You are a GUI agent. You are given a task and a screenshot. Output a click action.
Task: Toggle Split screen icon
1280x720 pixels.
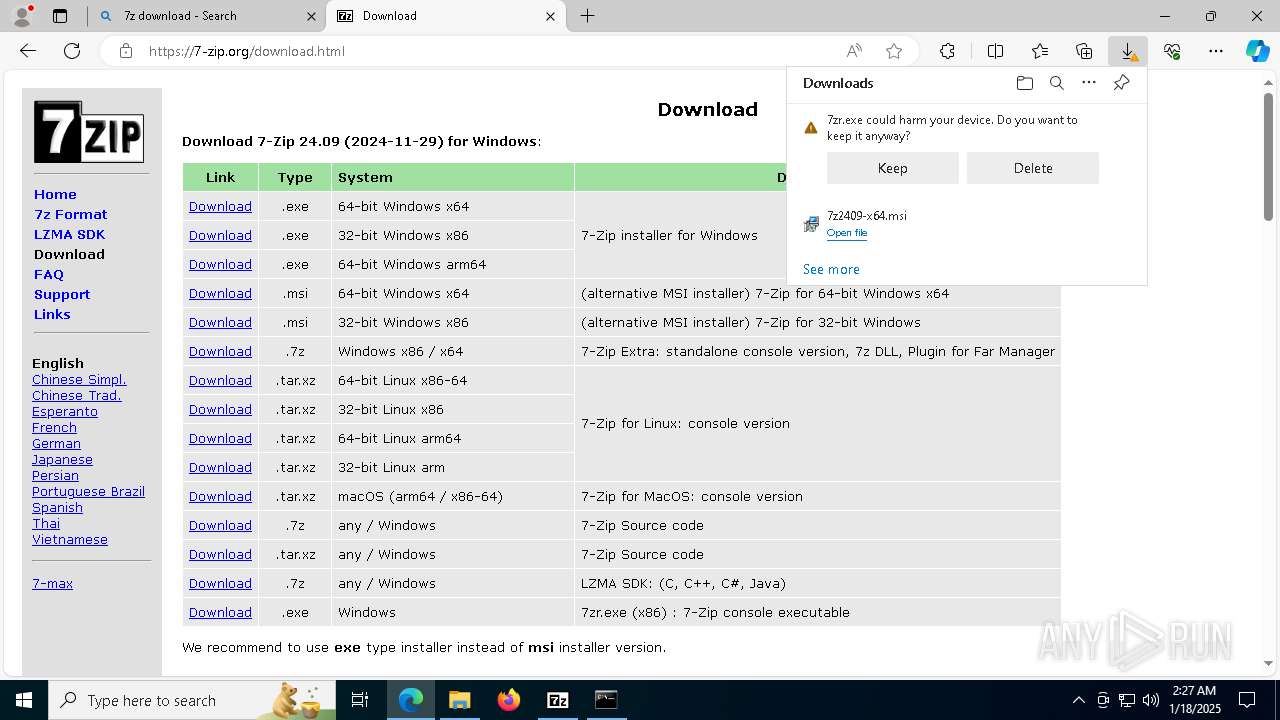coord(995,51)
